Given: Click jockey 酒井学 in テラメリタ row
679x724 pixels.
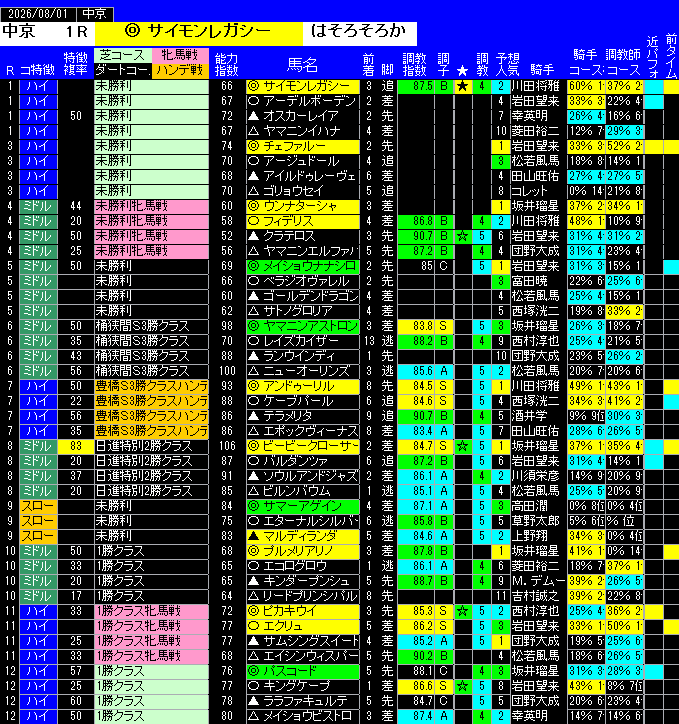Looking at the screenshot, I should coord(538,416).
